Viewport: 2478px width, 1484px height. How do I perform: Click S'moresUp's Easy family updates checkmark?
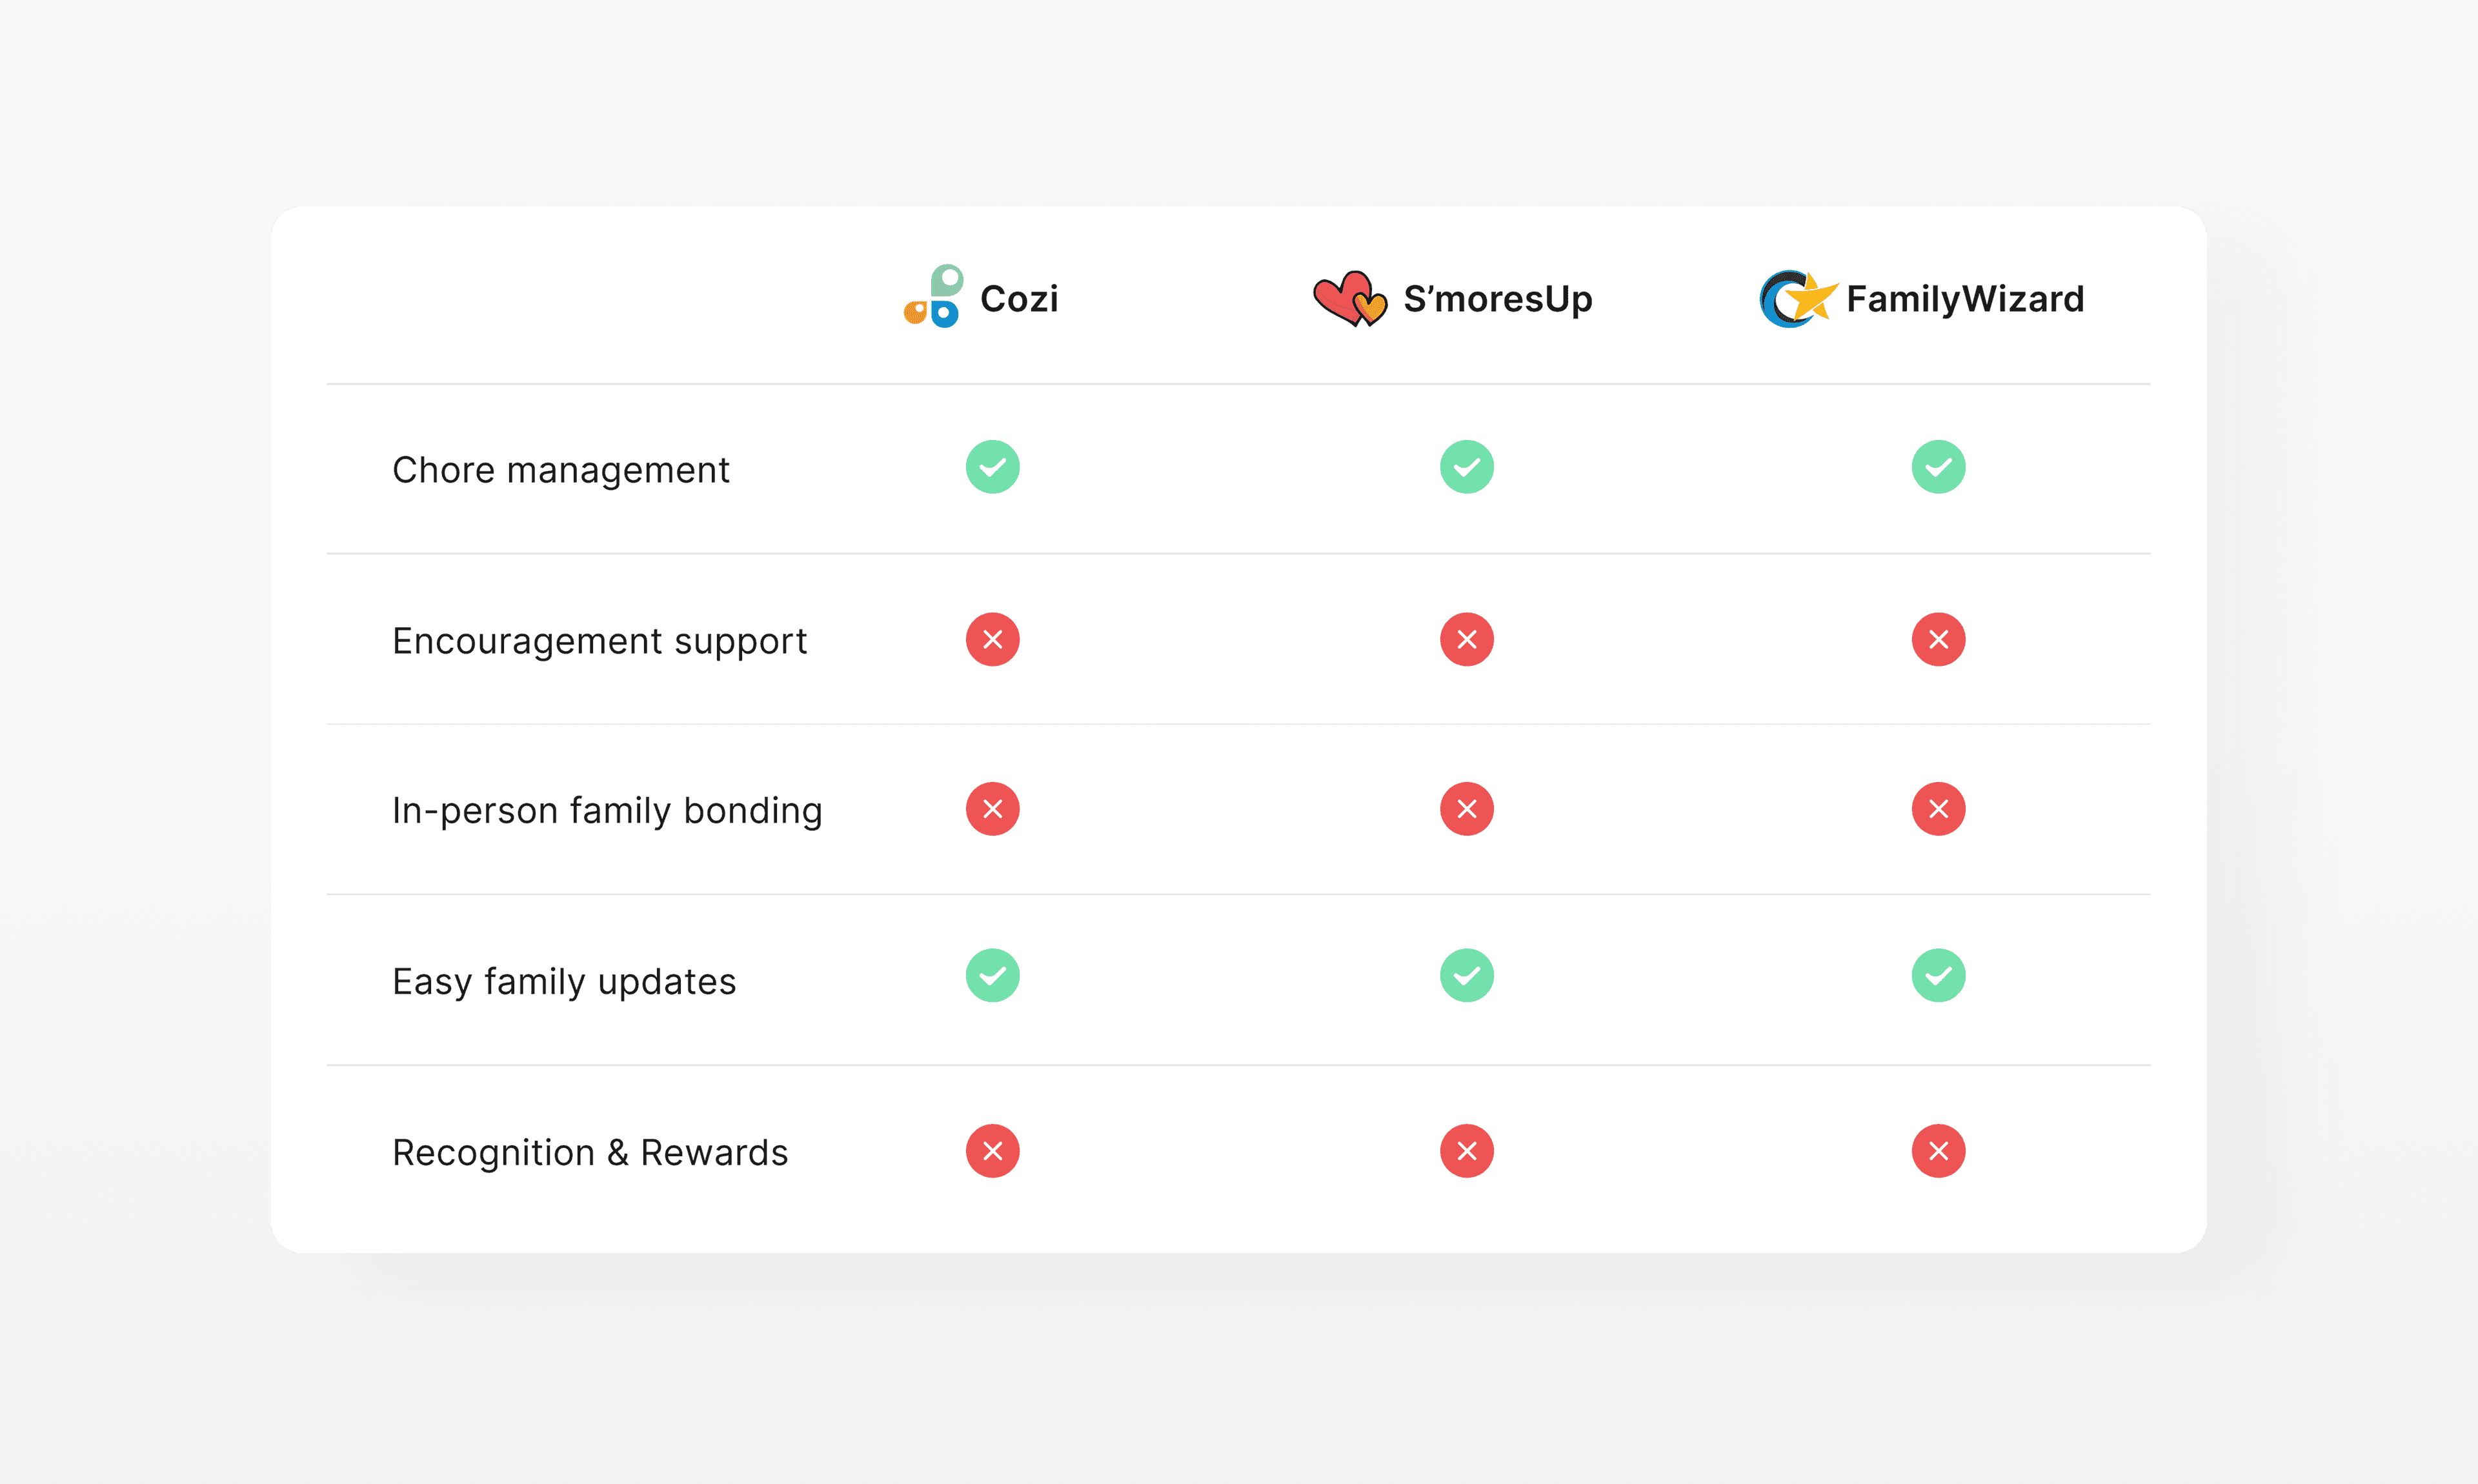click(1466, 975)
